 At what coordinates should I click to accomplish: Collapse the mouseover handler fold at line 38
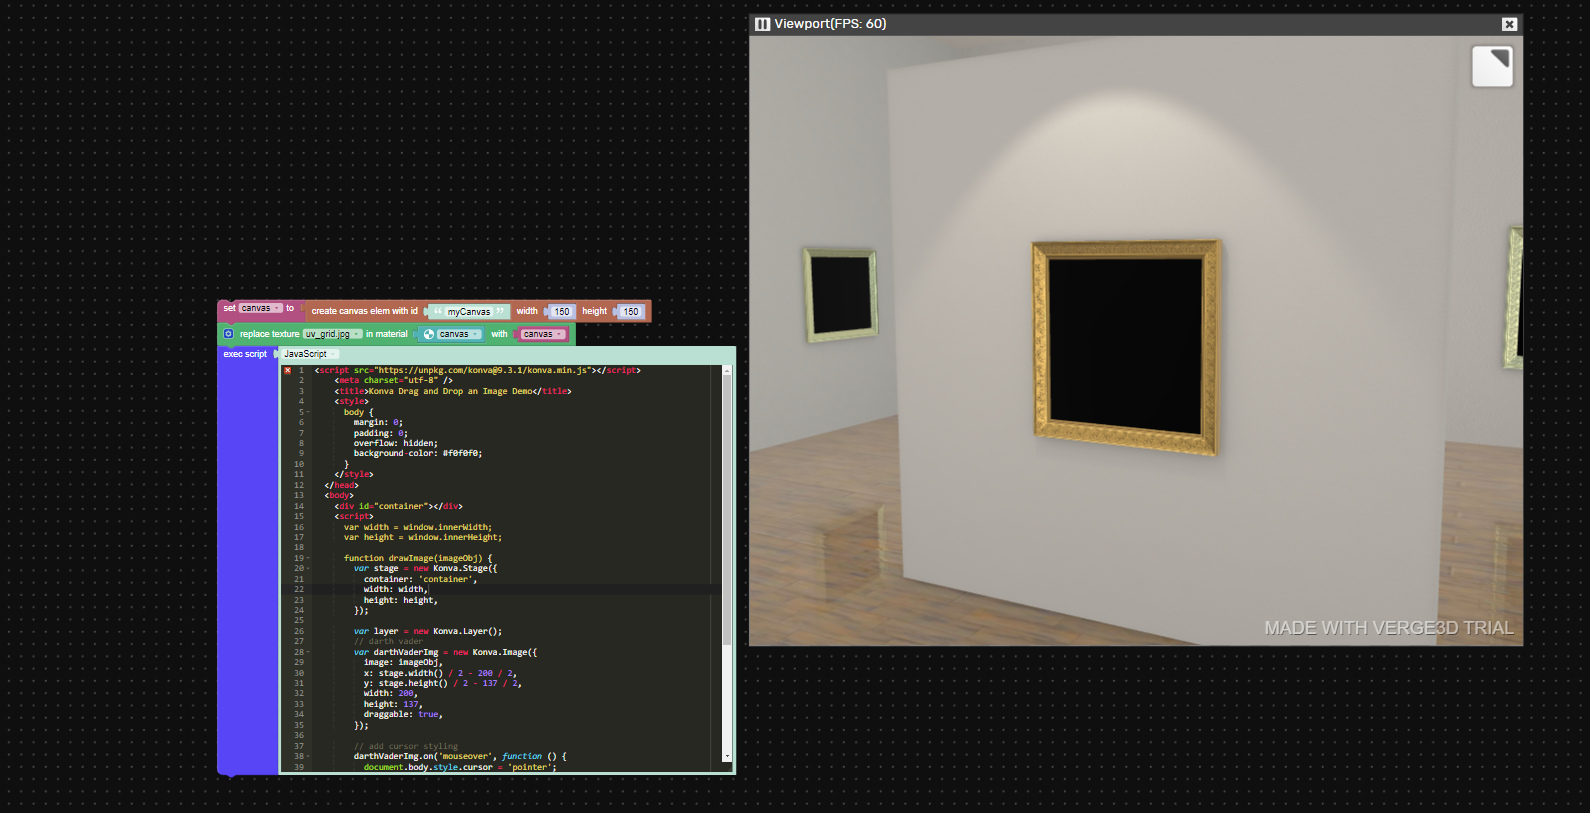308,756
